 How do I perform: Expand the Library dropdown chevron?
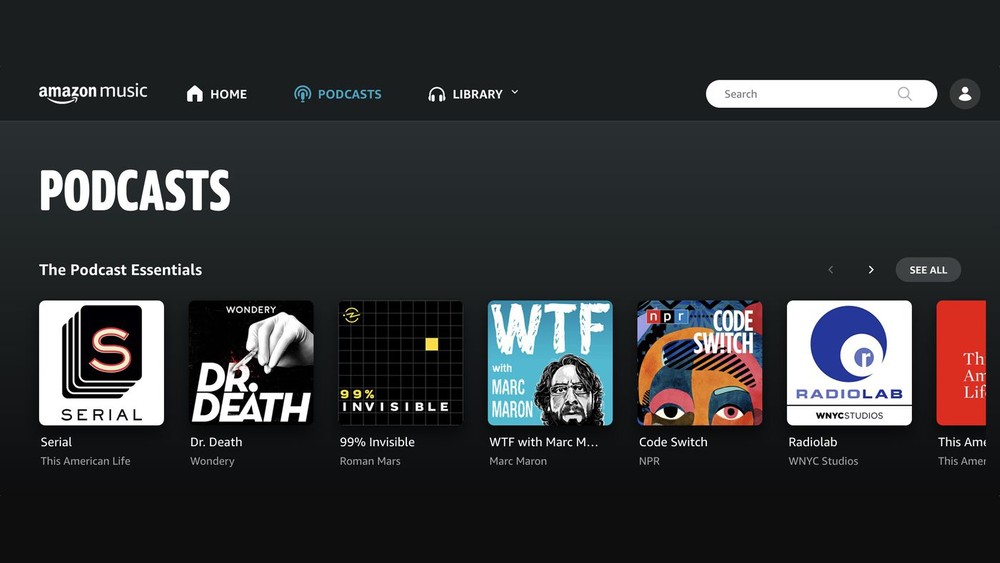(515, 92)
